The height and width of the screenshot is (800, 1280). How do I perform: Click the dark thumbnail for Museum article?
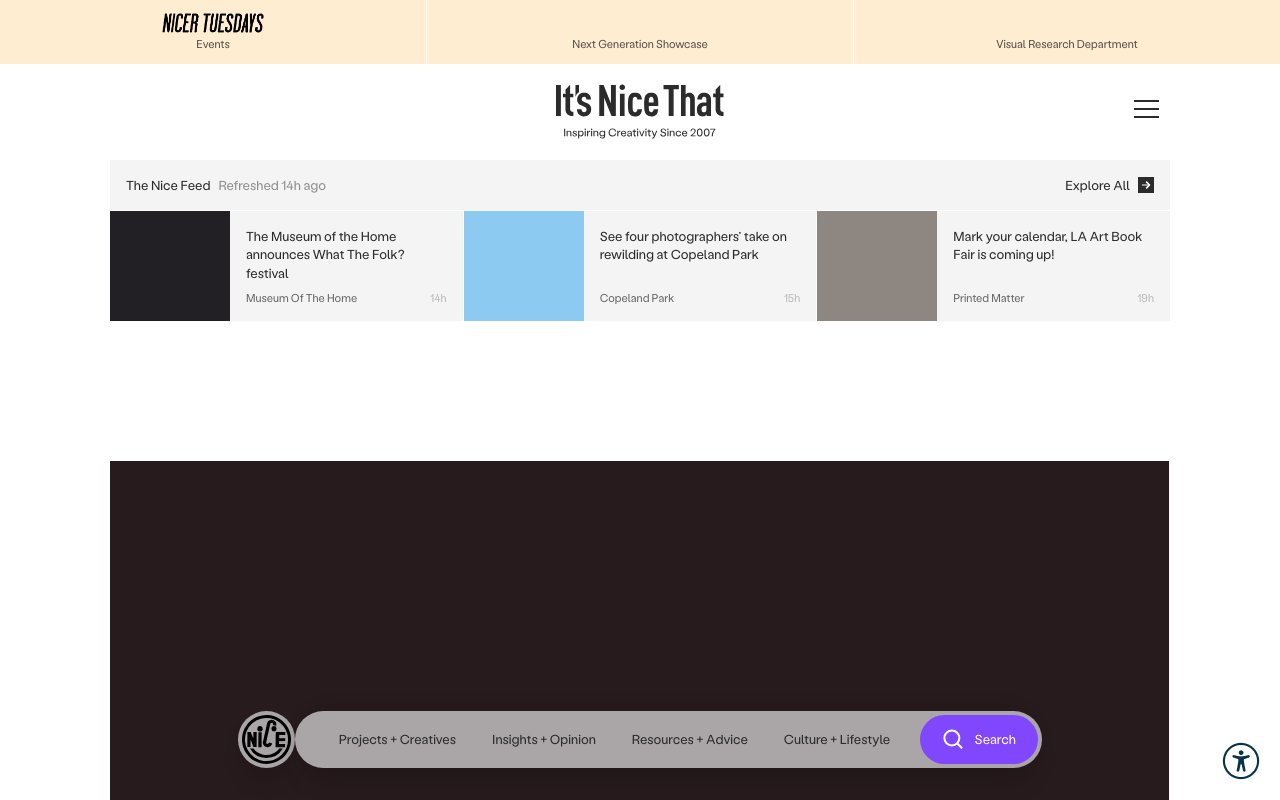tap(170, 266)
